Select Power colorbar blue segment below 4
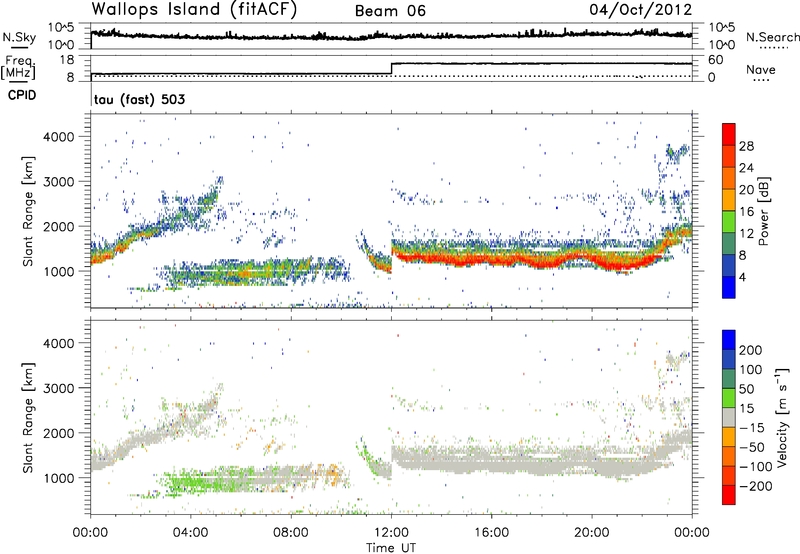This screenshot has height=554, width=800. point(729,287)
